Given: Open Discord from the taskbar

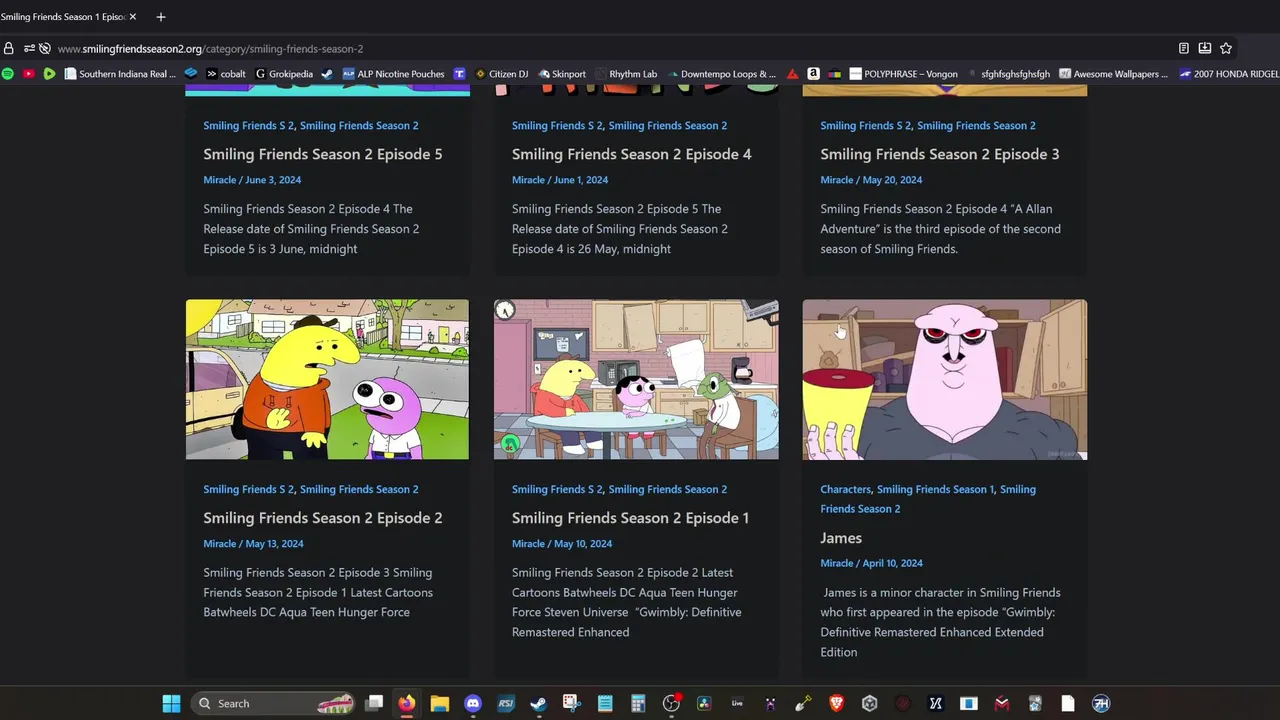Looking at the screenshot, I should [x=473, y=703].
